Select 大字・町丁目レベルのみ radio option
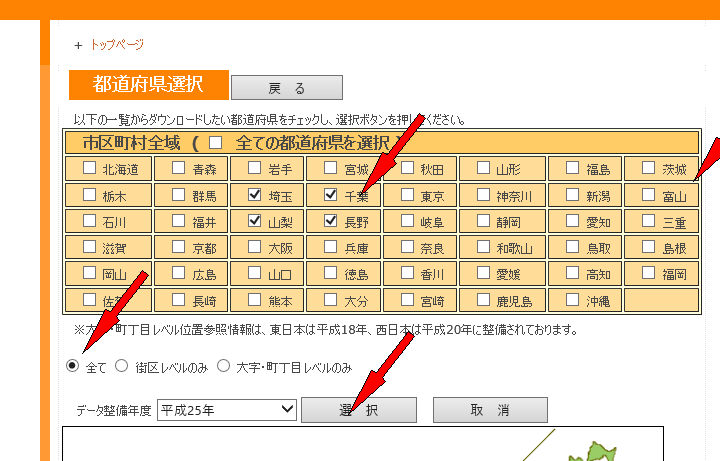 [224, 366]
